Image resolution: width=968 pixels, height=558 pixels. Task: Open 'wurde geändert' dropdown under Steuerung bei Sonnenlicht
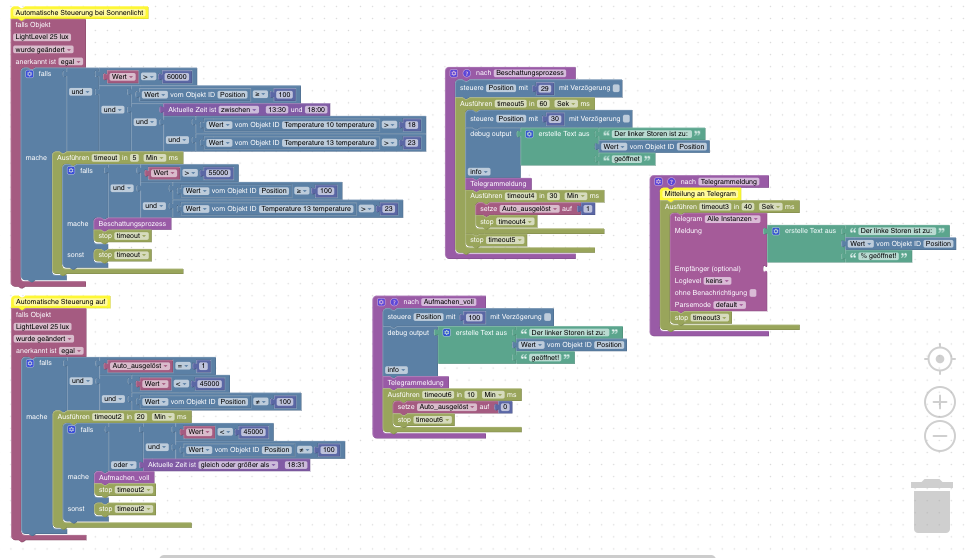pos(43,49)
